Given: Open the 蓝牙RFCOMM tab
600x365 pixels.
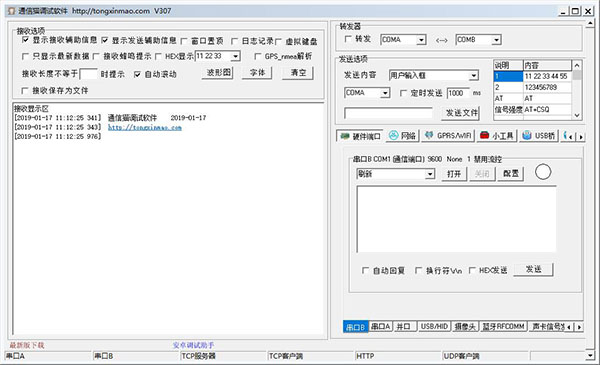Looking at the screenshot, I should (x=503, y=326).
